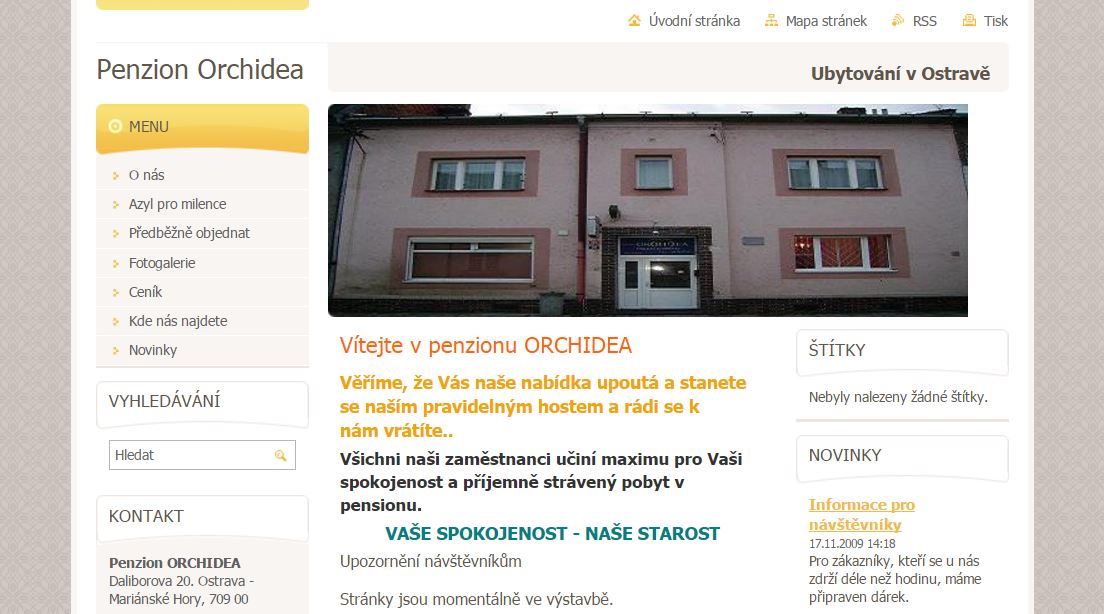
Task: Click the arrow bullet beside O nás
Action: click(115, 175)
